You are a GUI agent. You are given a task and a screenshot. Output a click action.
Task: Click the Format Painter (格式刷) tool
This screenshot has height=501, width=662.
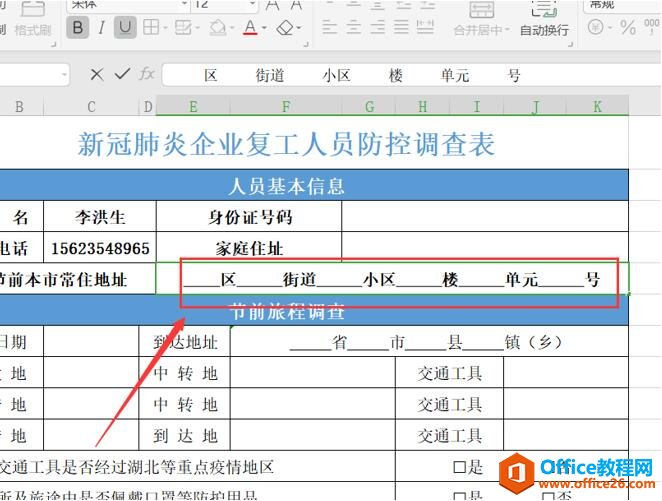point(33,21)
